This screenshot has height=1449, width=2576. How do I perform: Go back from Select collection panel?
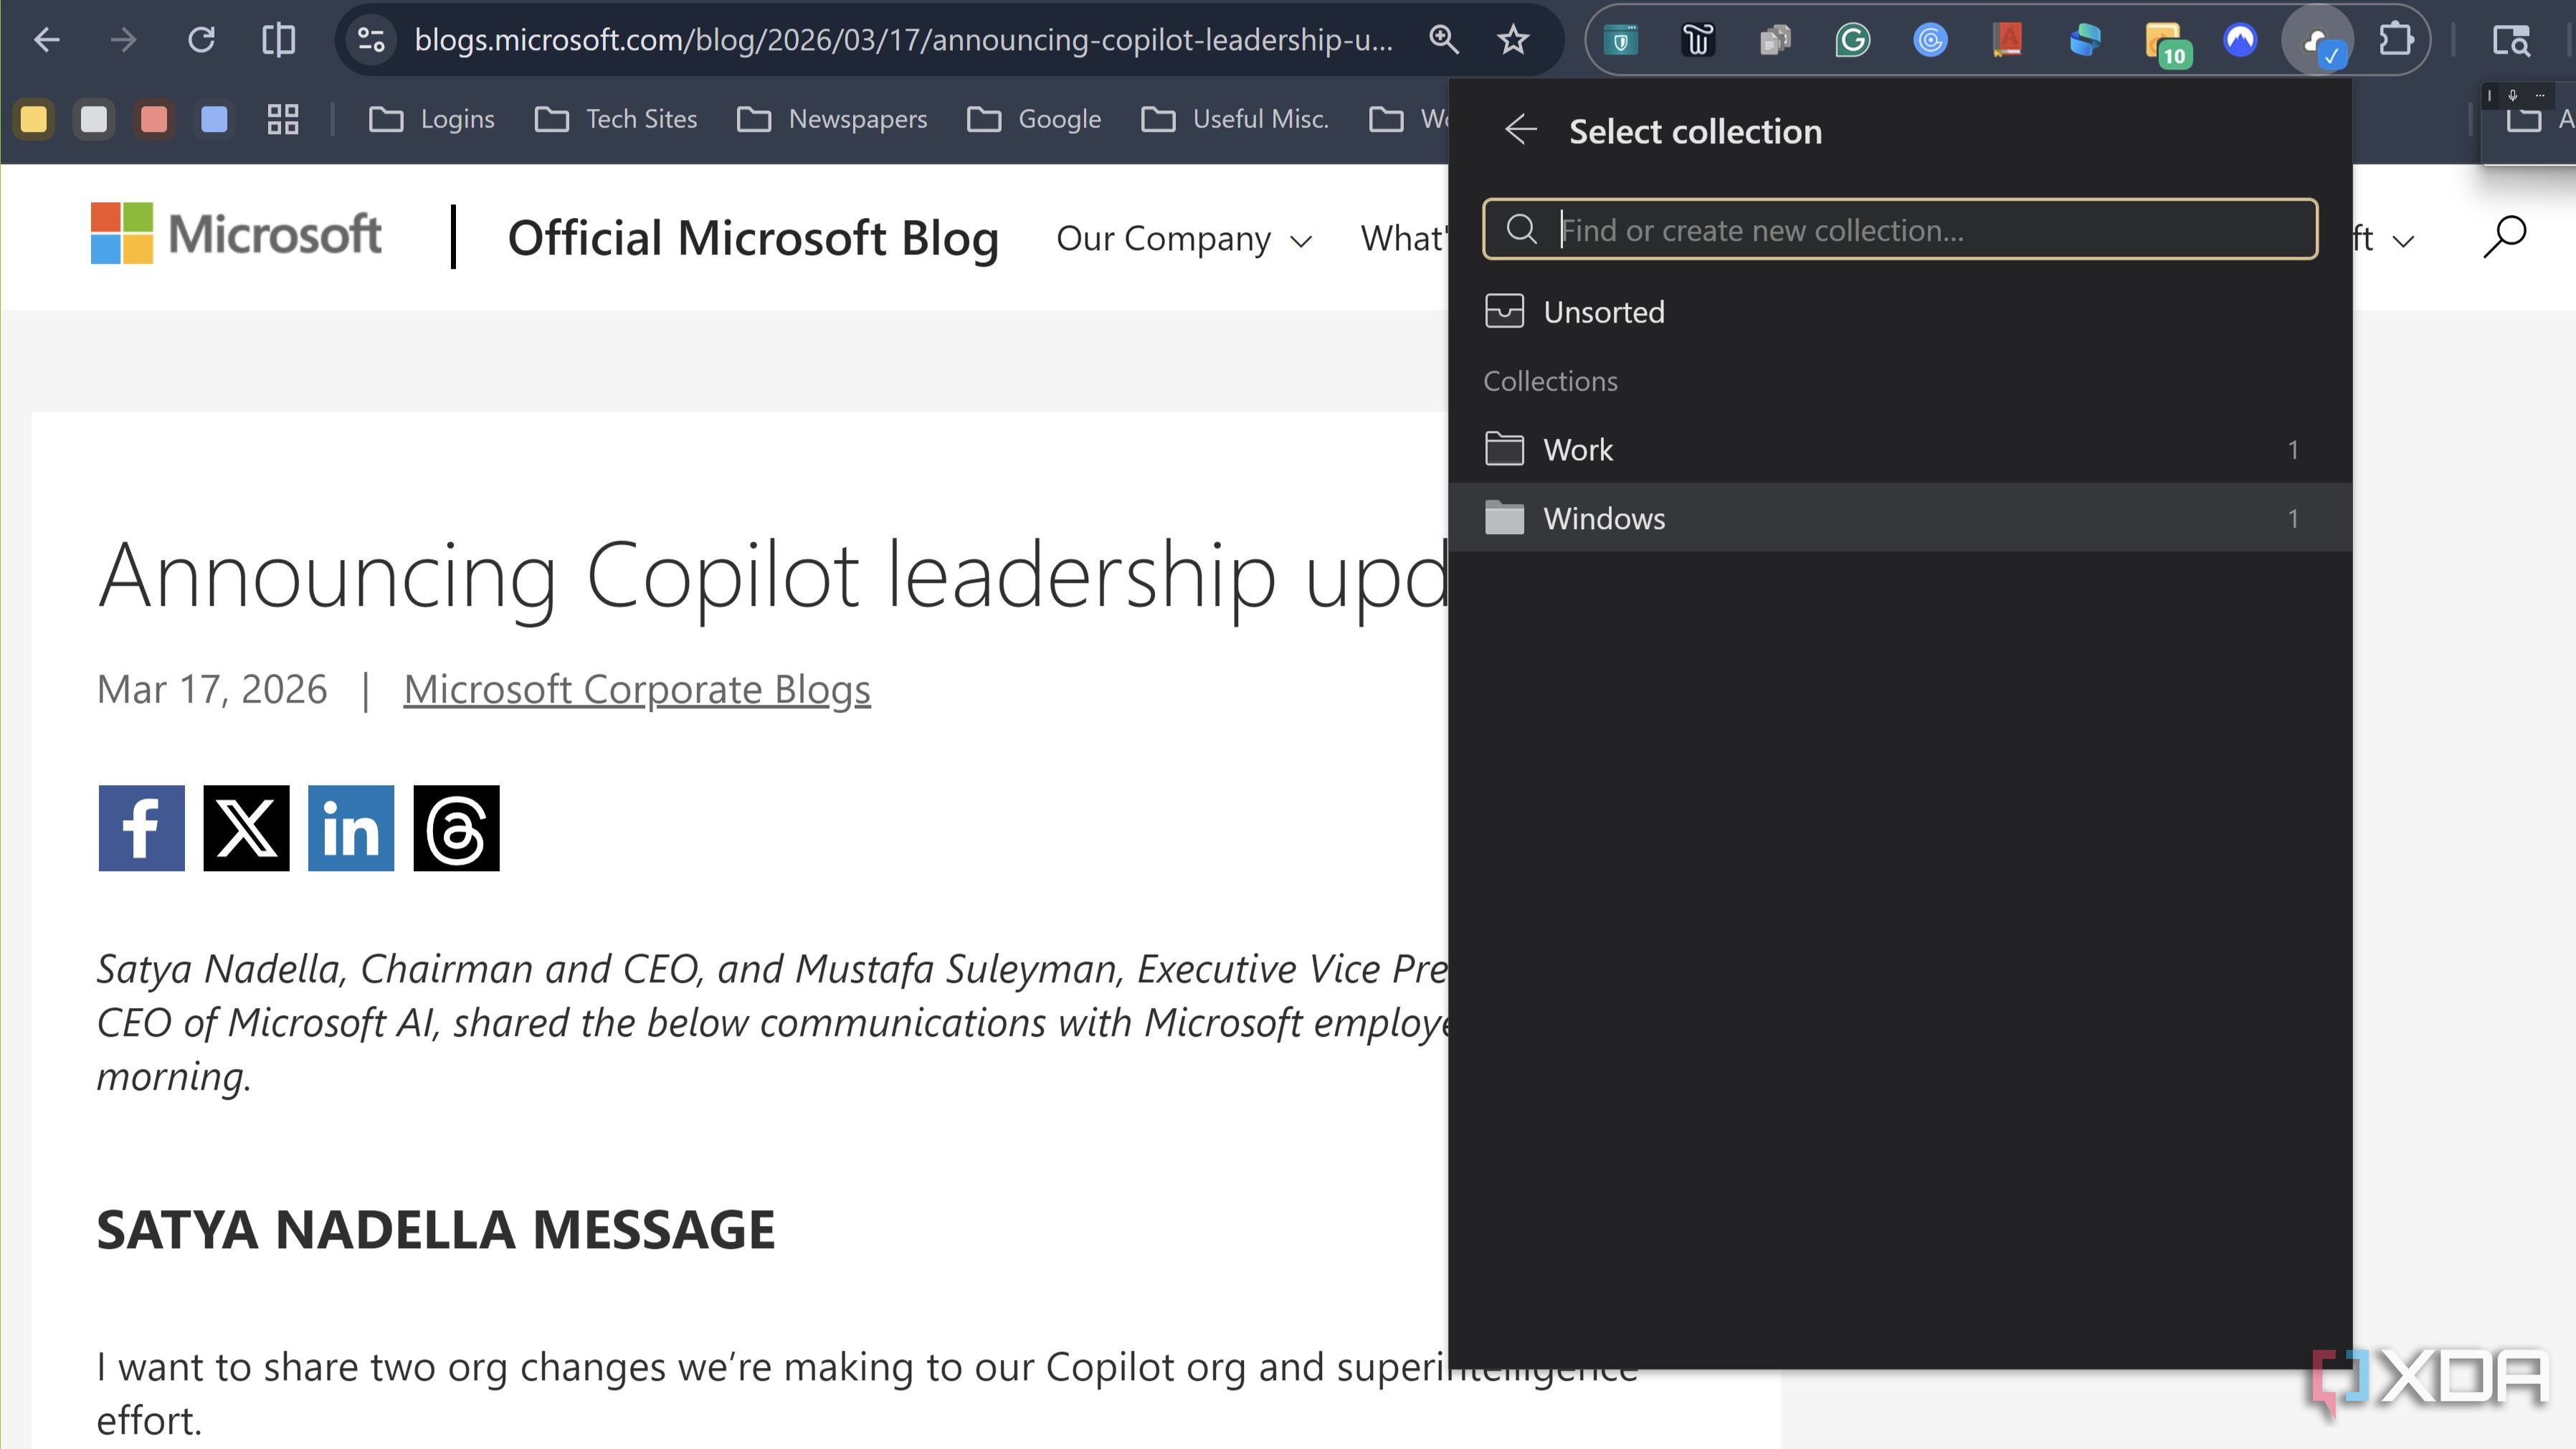point(1520,130)
